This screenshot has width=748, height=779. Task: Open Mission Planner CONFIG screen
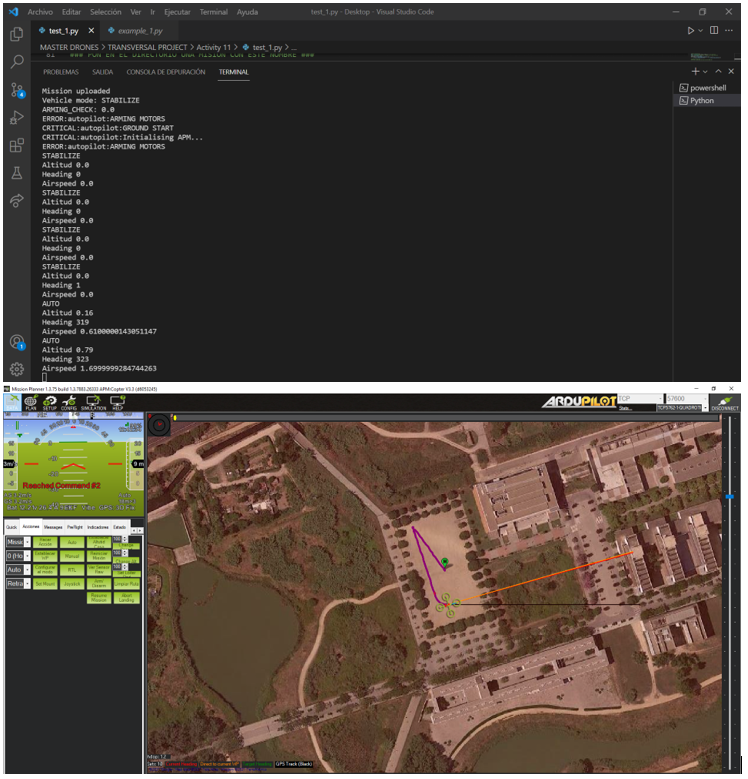click(x=69, y=403)
